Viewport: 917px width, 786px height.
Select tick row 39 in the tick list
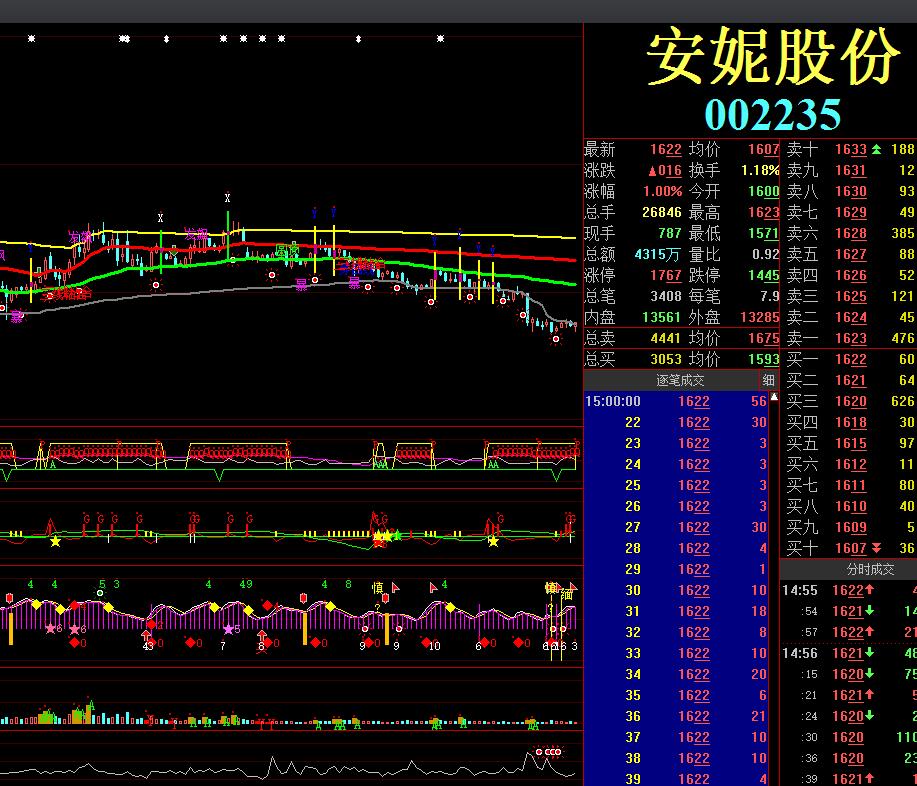676,779
